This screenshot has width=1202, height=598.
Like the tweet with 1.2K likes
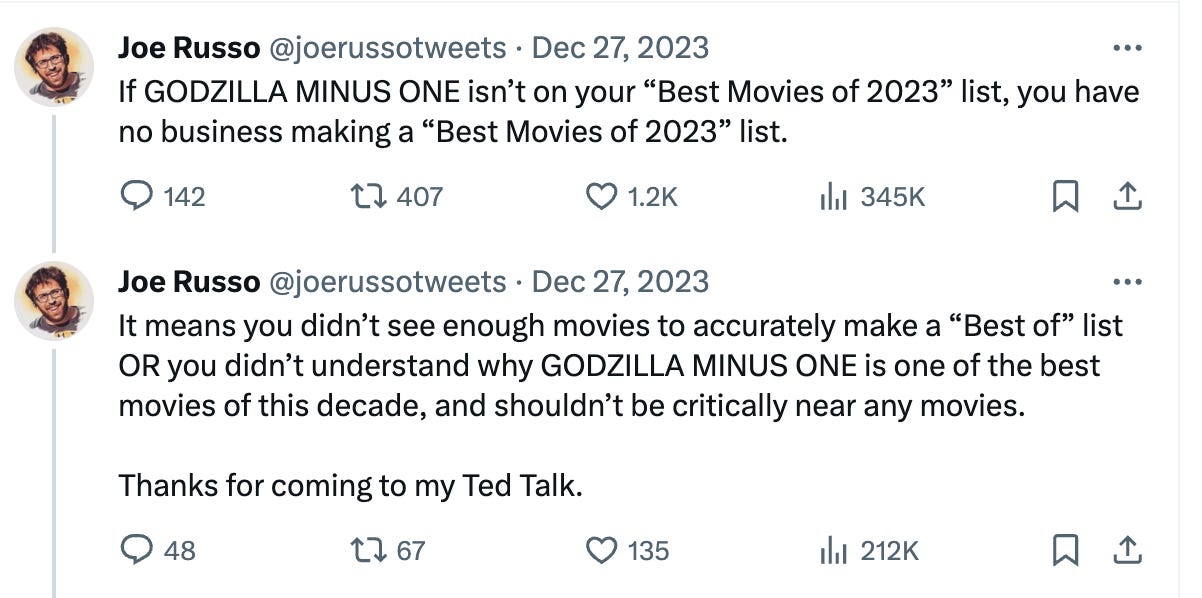(x=631, y=197)
